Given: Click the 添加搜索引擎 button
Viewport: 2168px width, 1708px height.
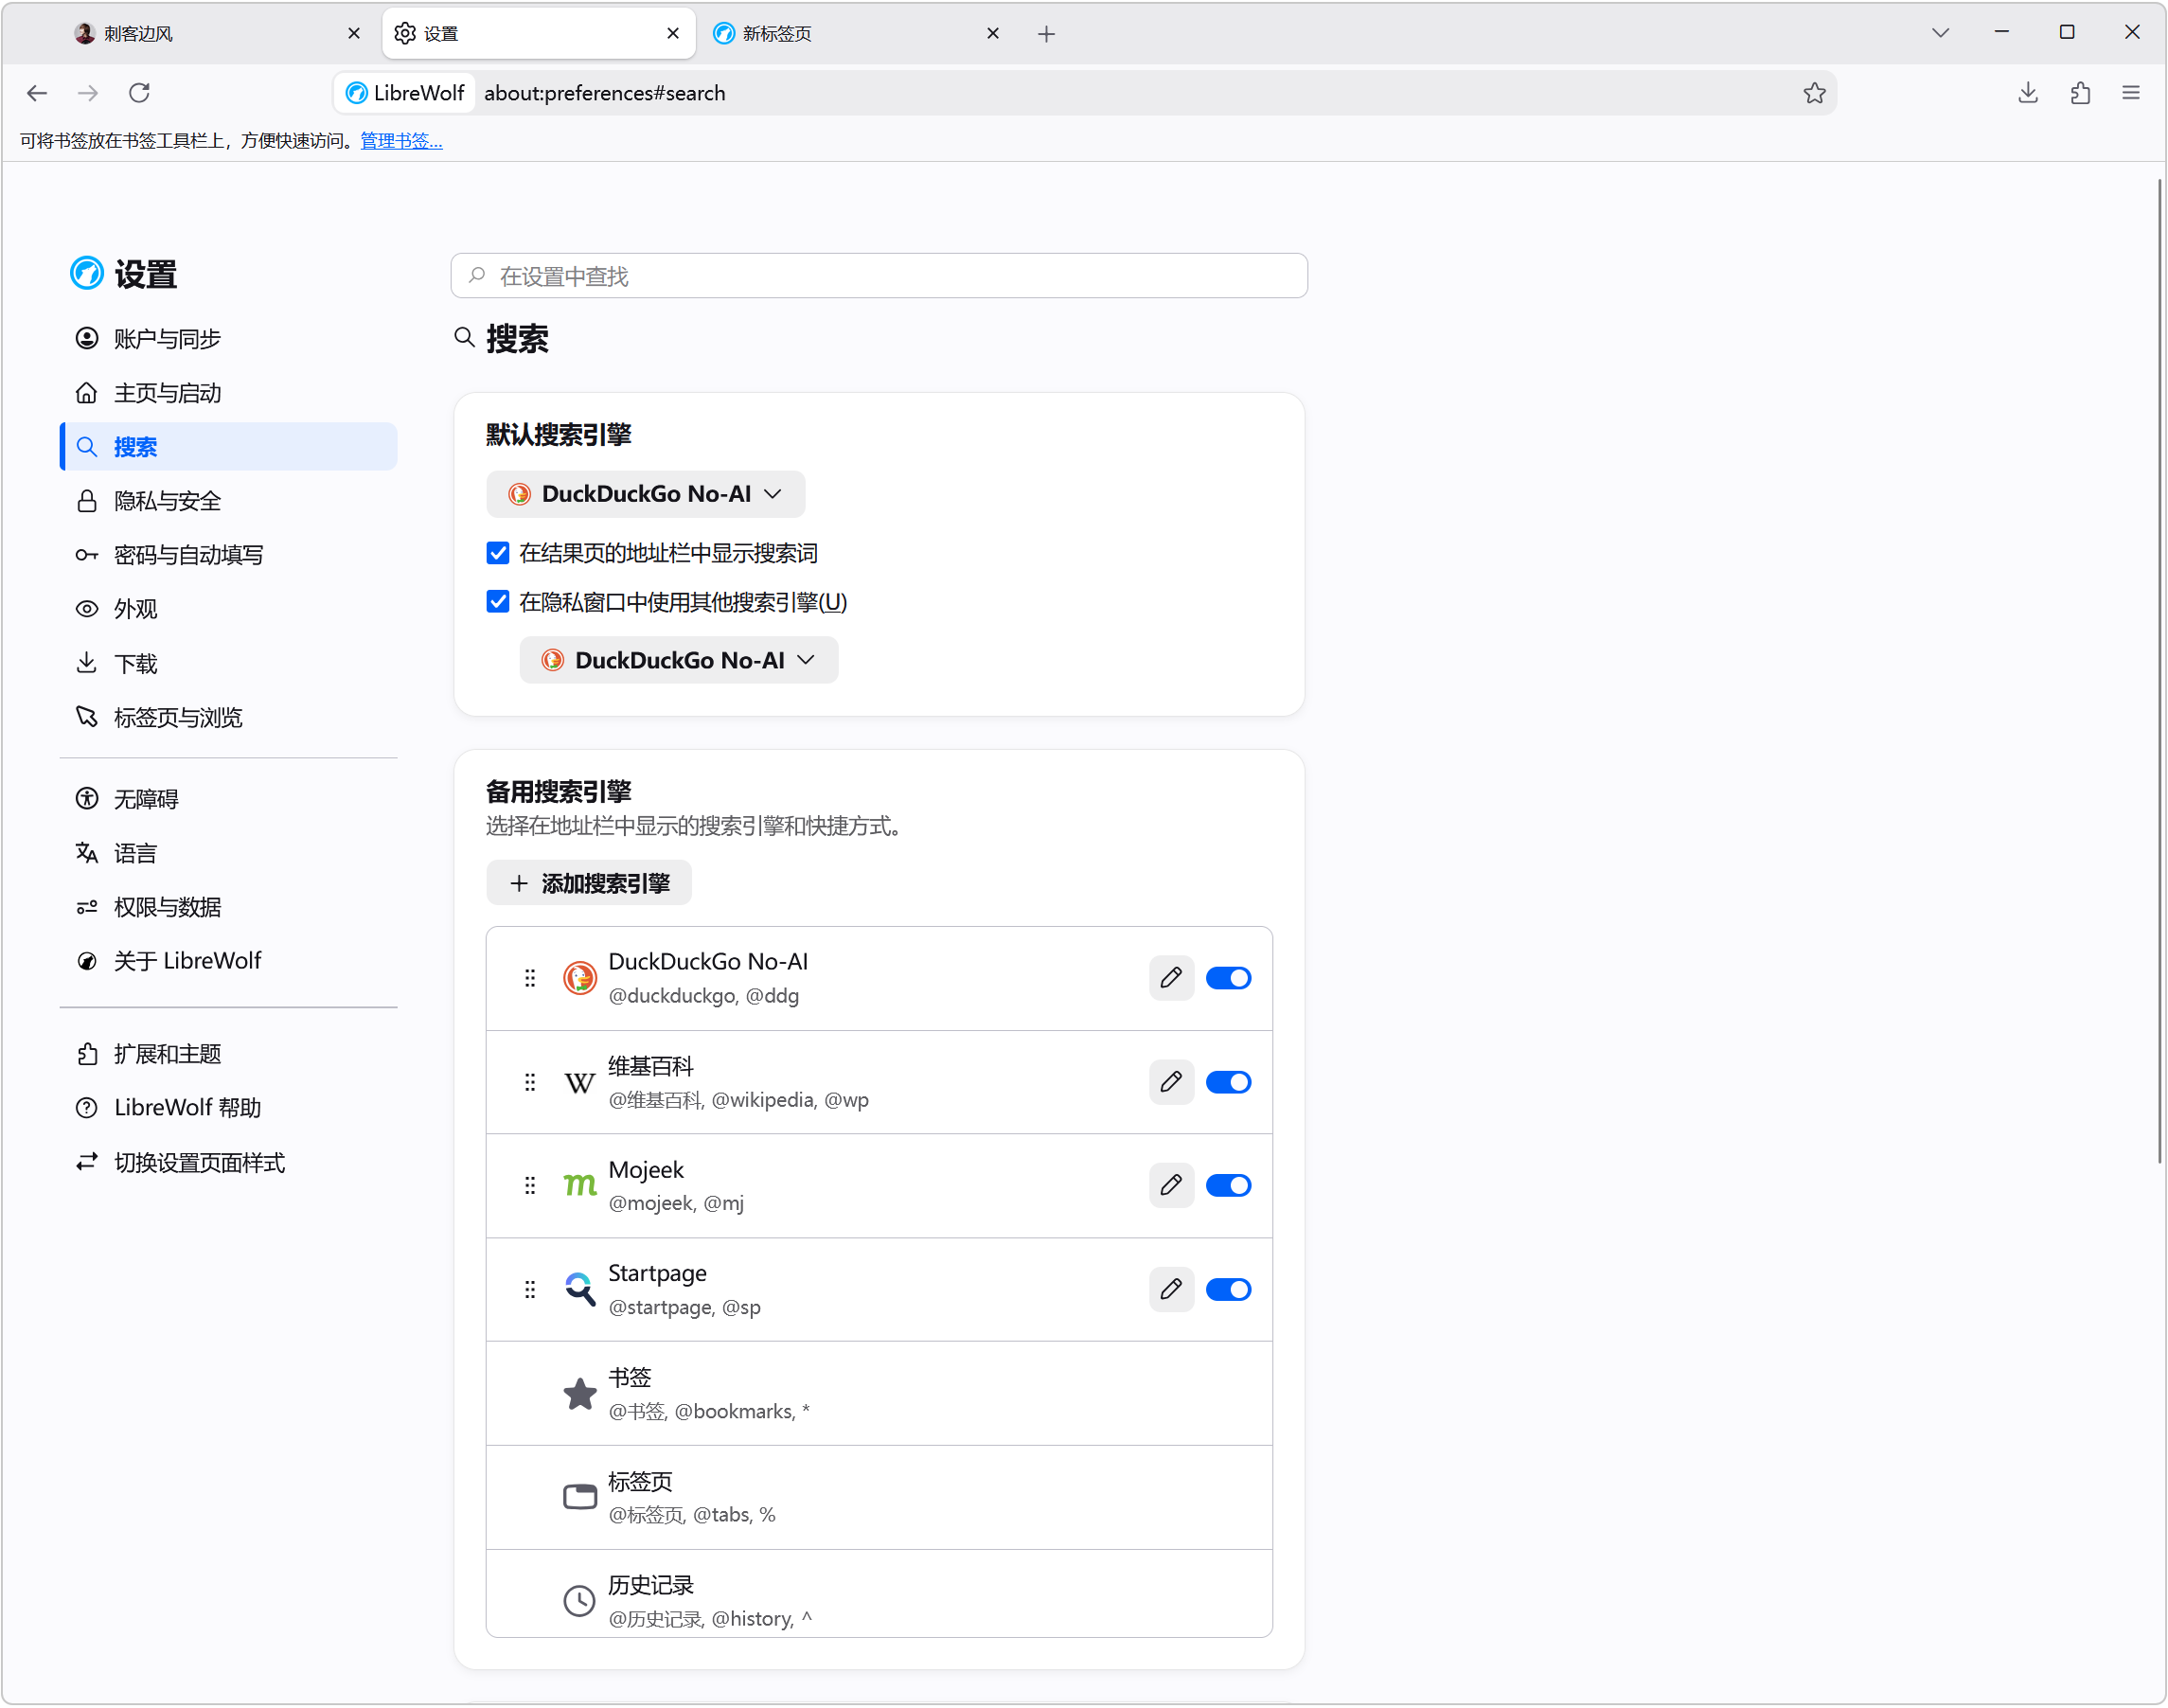Looking at the screenshot, I should coord(589,883).
